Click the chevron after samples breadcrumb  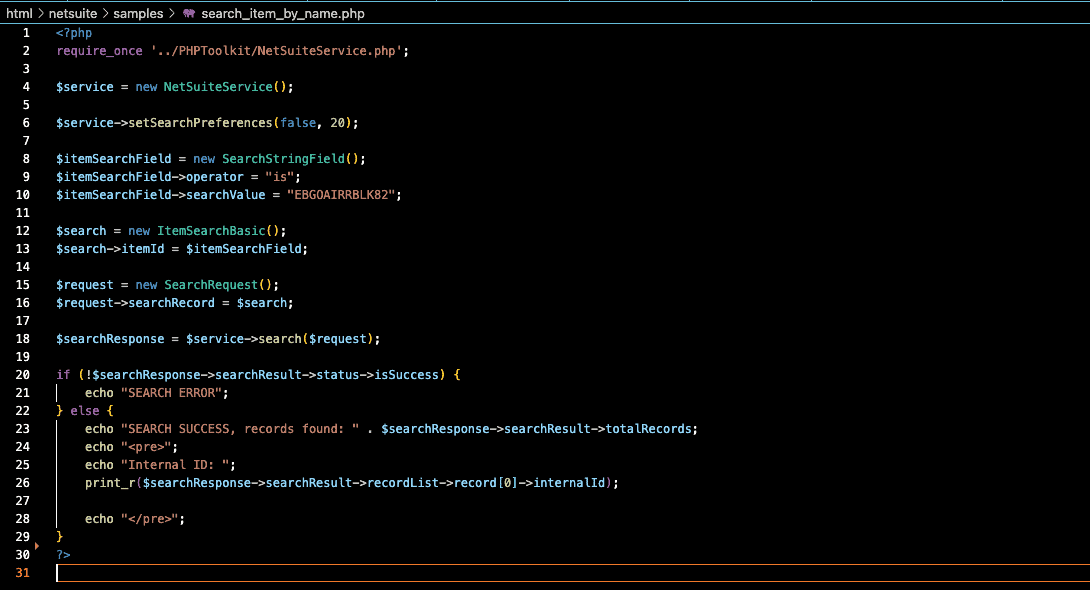pos(171,14)
